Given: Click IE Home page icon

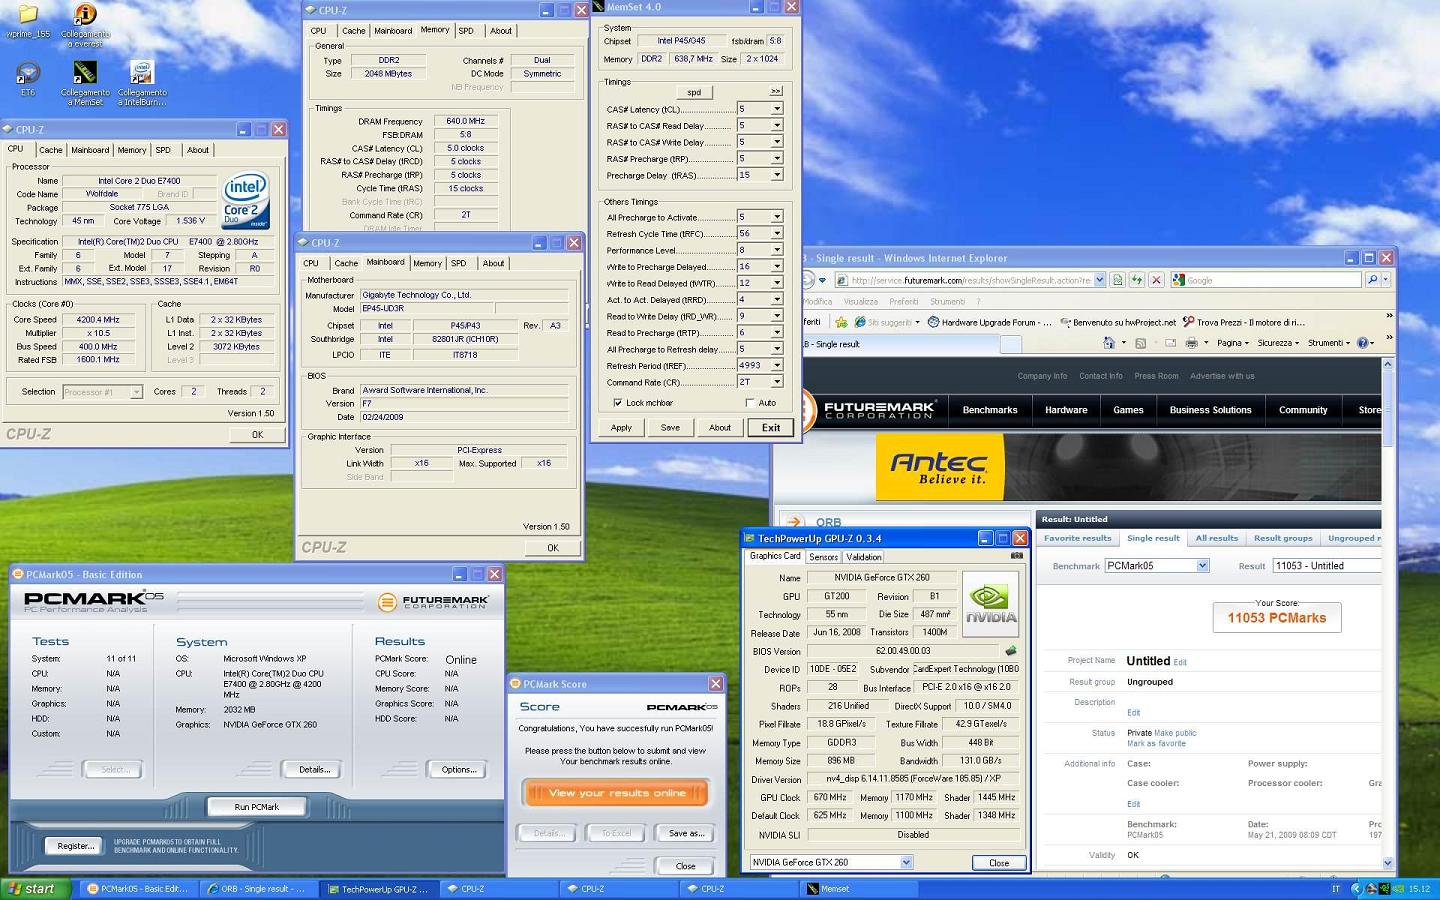Looking at the screenshot, I should pyautogui.click(x=1108, y=343).
